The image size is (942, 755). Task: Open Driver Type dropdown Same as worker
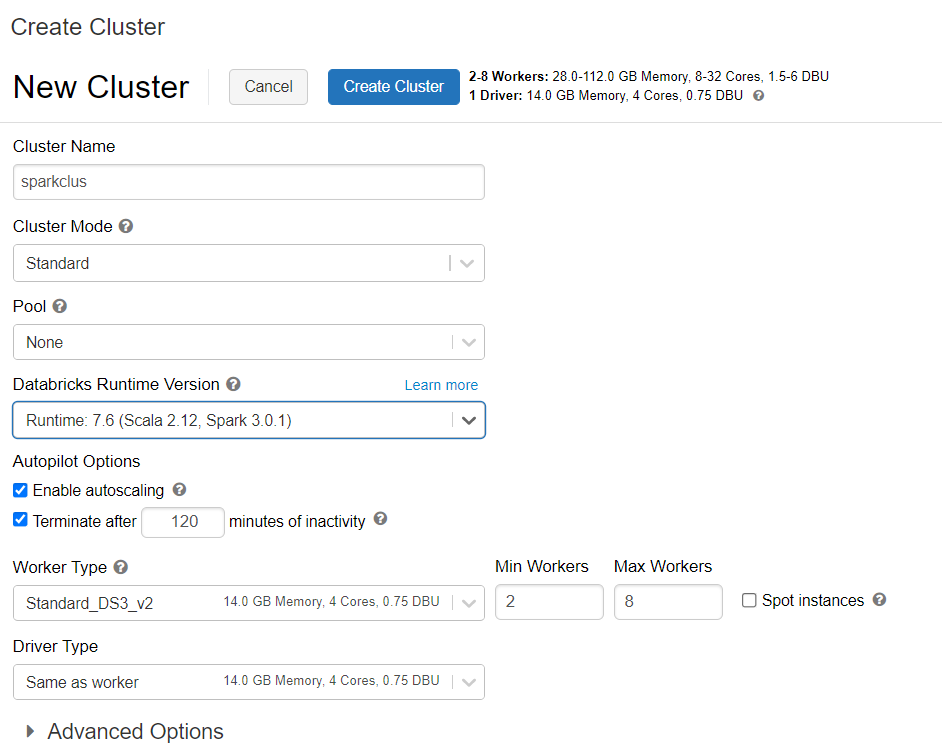point(249,682)
